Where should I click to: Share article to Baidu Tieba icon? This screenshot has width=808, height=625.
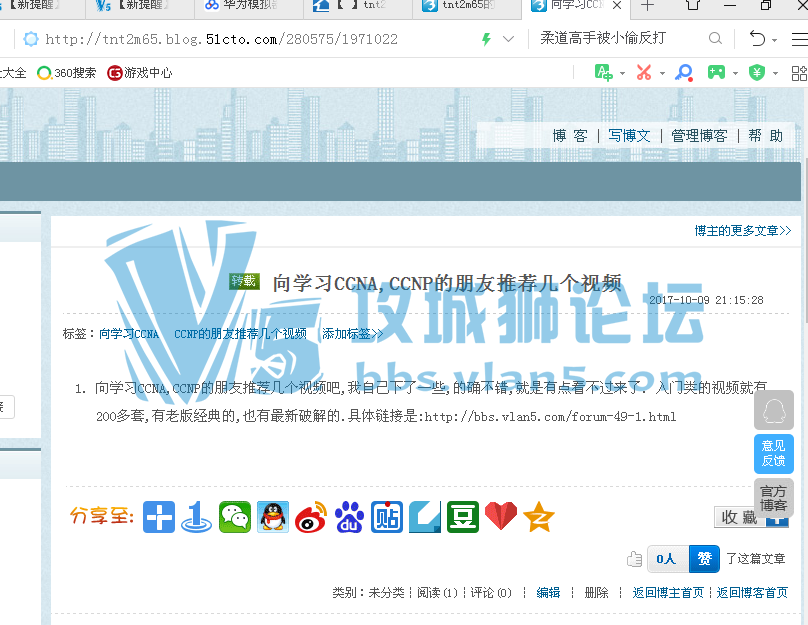(387, 517)
